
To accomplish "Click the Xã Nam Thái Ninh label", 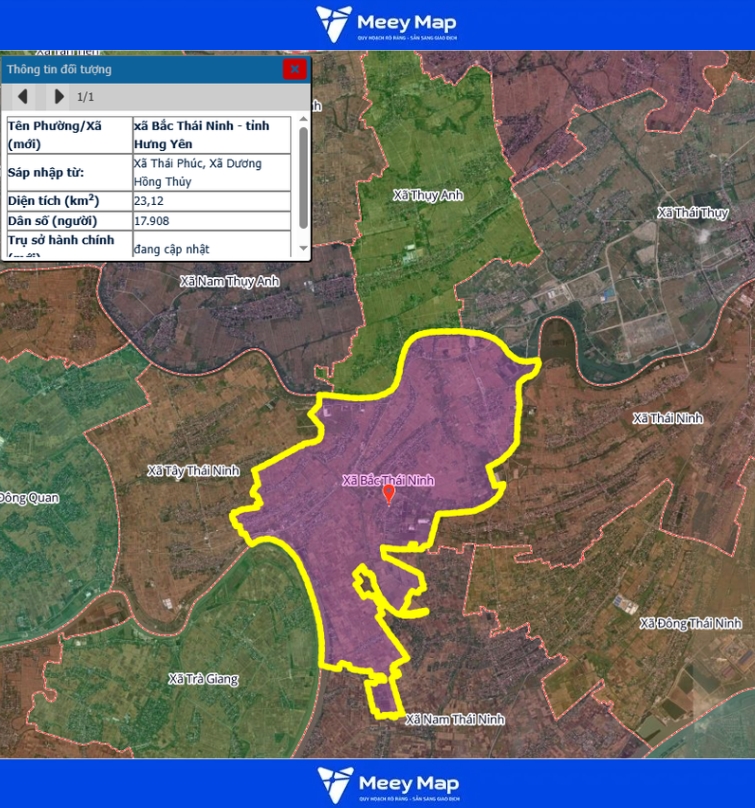I will click(455, 719).
